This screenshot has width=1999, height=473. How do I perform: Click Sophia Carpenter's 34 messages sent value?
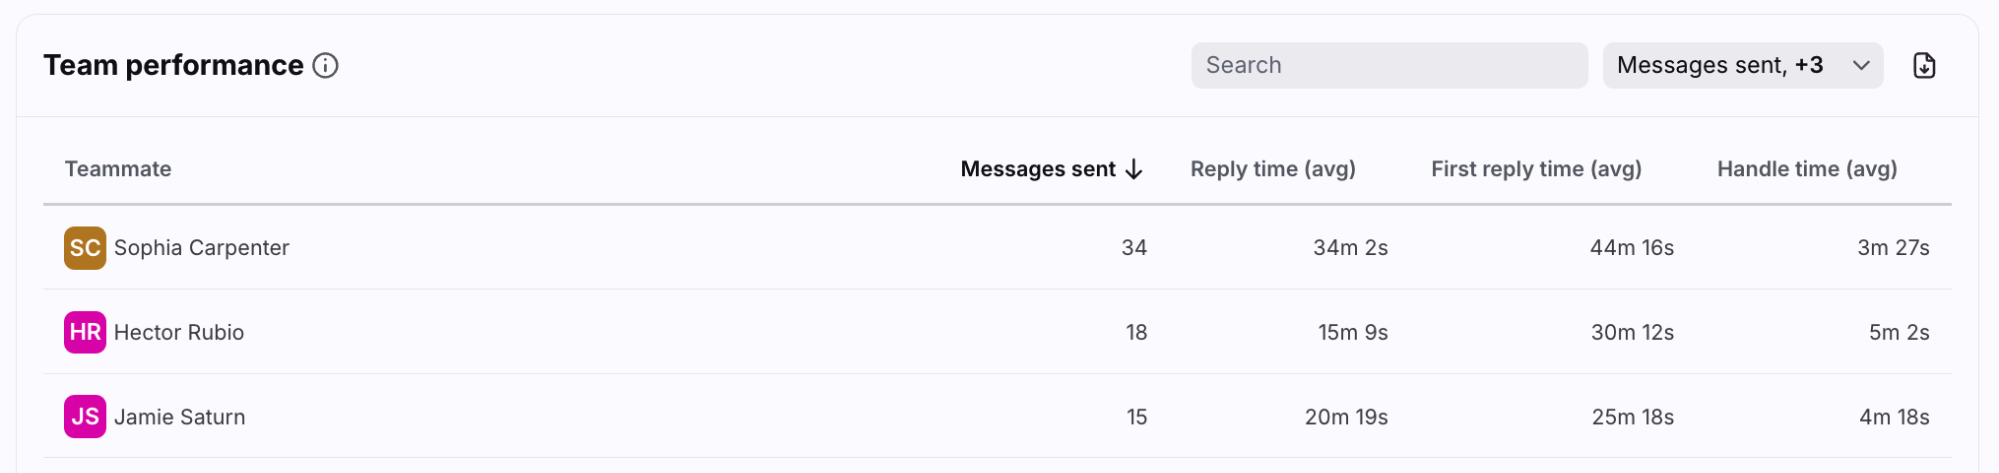click(x=1134, y=248)
